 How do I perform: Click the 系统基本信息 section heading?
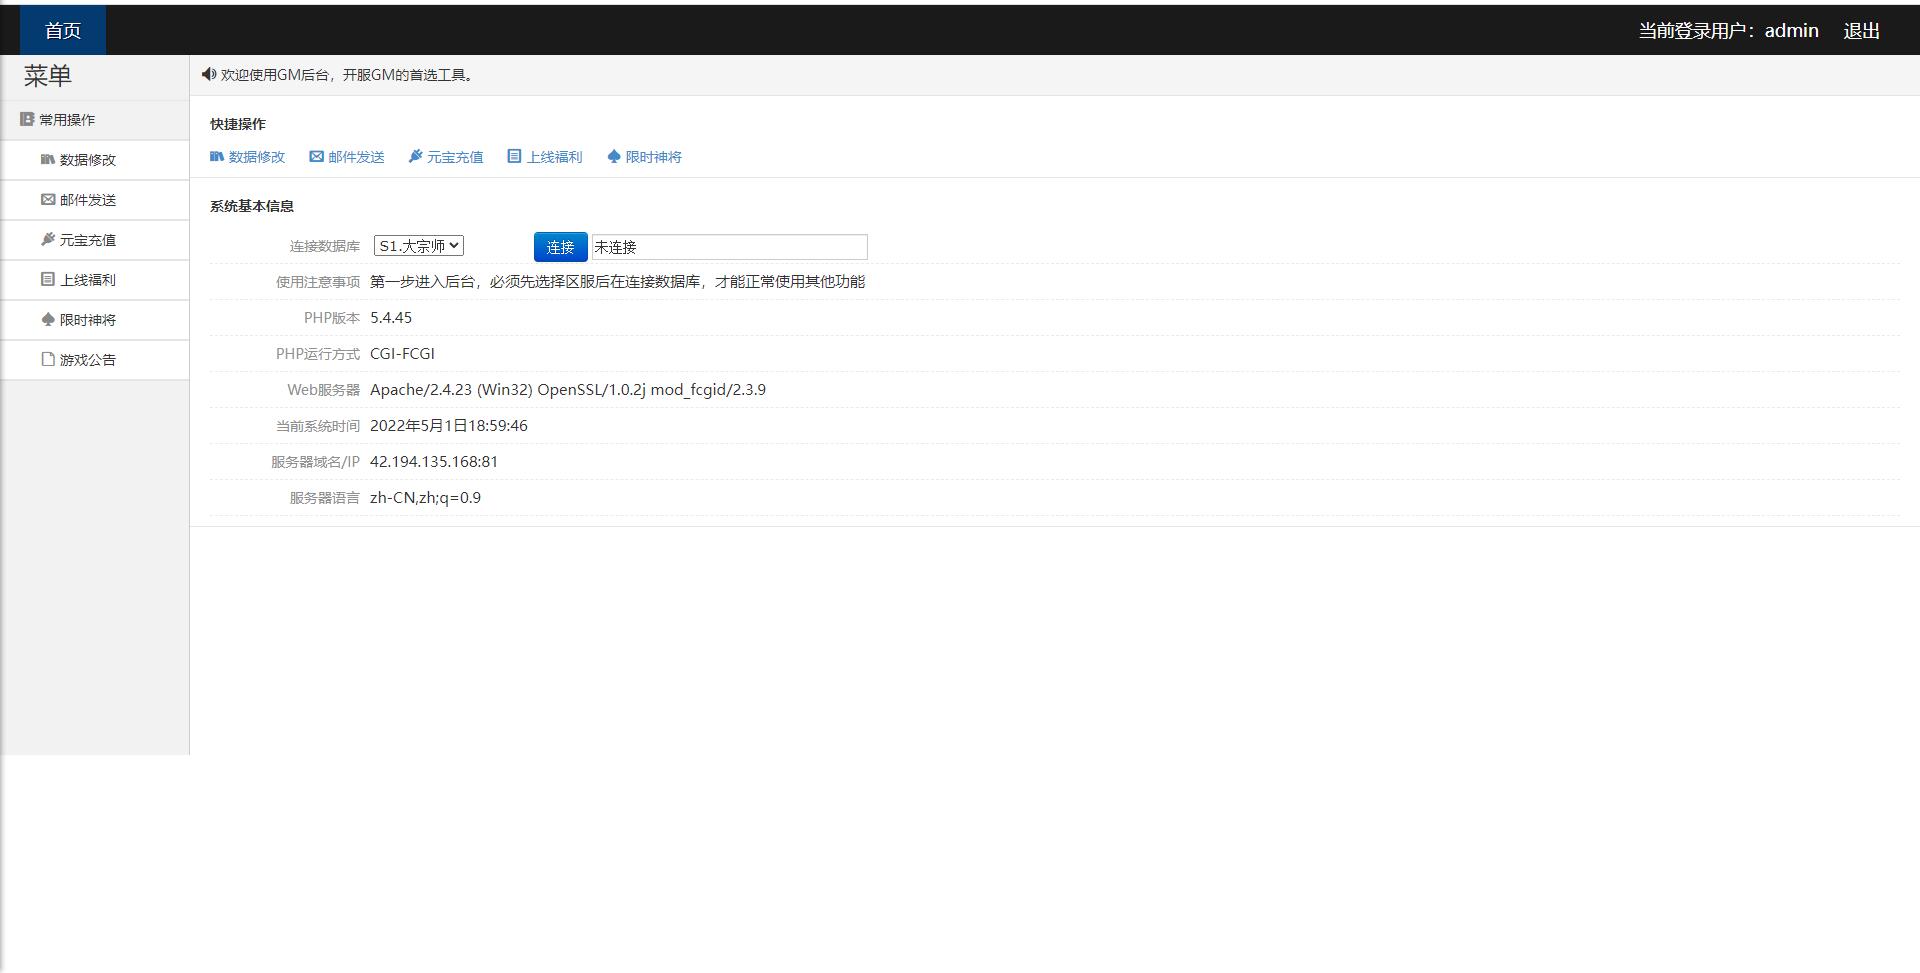[252, 206]
